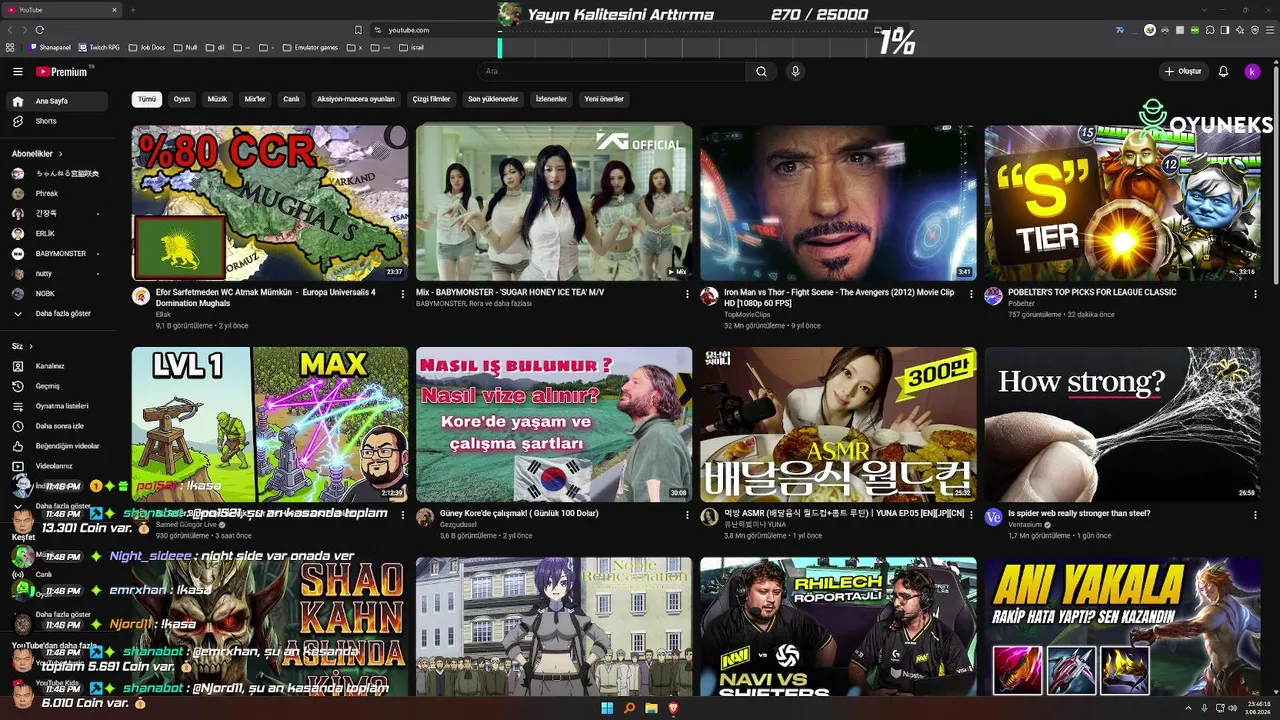Select the Oyun filter chip
The width and height of the screenshot is (1280, 720).
(x=182, y=99)
